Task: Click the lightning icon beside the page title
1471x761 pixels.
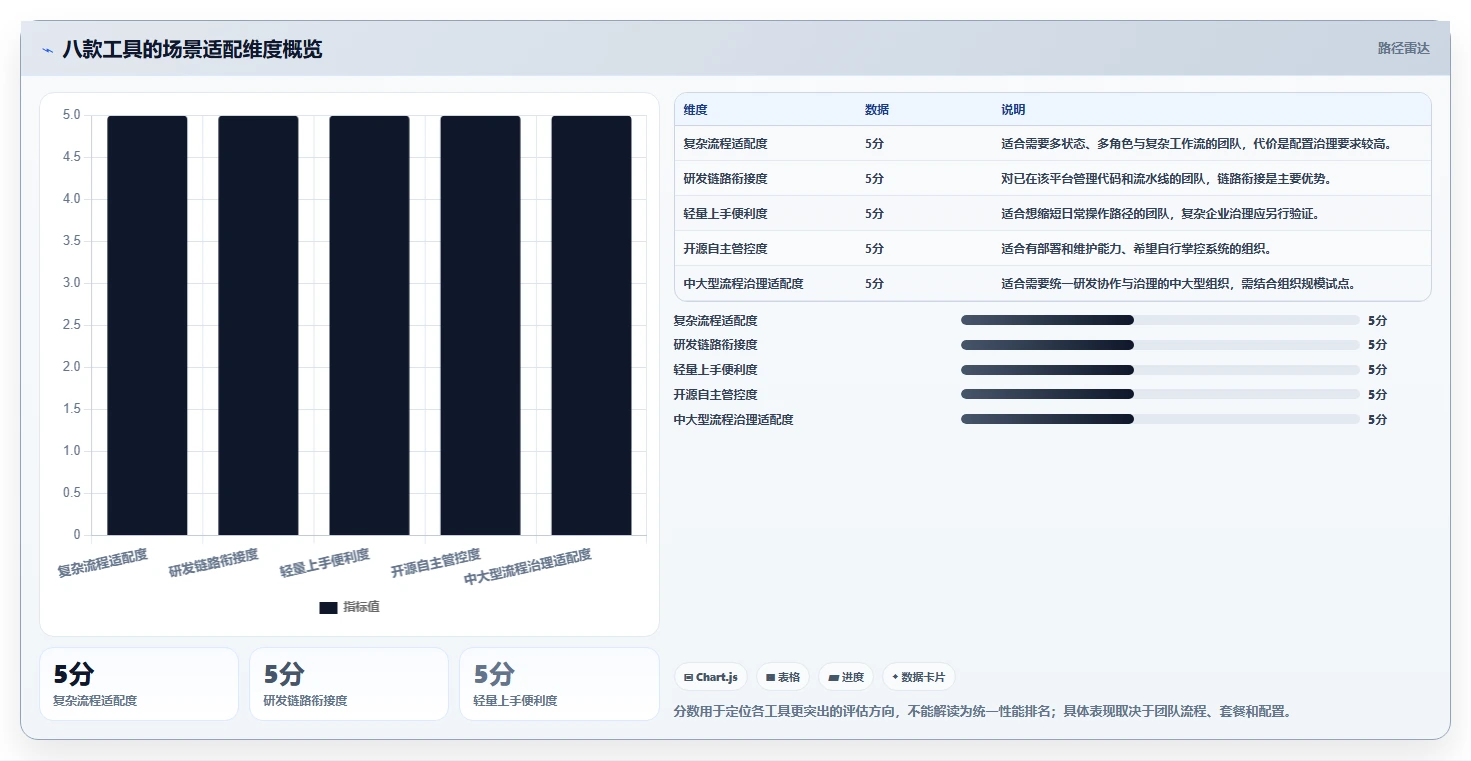Action: click(x=47, y=50)
